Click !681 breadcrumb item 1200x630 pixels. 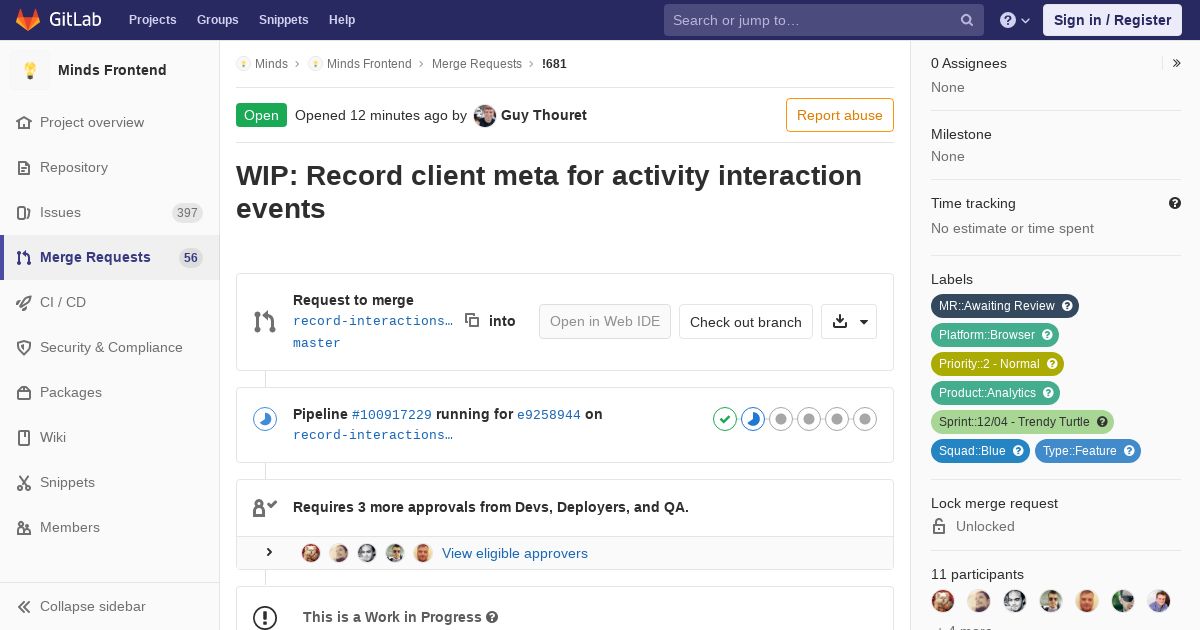coord(554,63)
